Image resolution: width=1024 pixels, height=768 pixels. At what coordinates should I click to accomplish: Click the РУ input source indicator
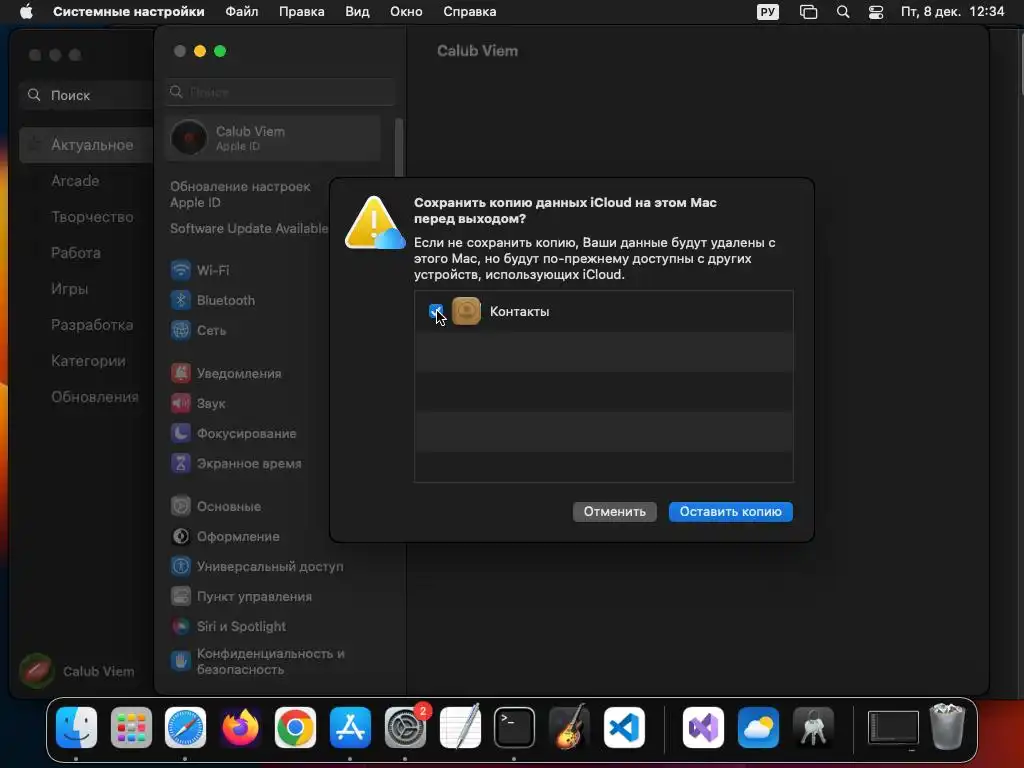[767, 12]
